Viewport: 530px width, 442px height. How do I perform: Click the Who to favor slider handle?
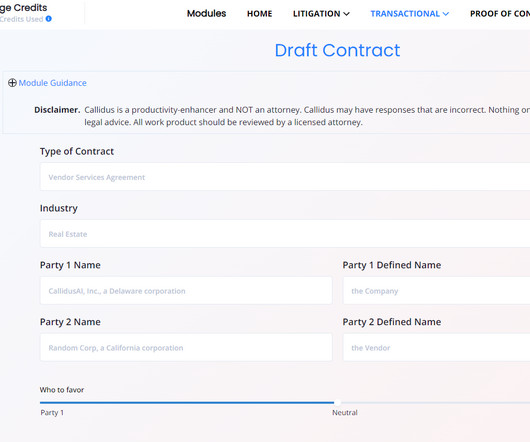337,402
